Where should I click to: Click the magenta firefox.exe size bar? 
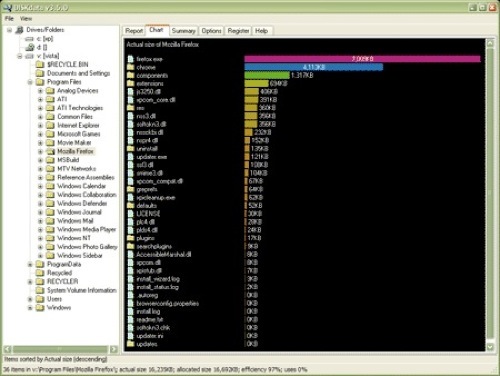pyautogui.click(x=362, y=59)
